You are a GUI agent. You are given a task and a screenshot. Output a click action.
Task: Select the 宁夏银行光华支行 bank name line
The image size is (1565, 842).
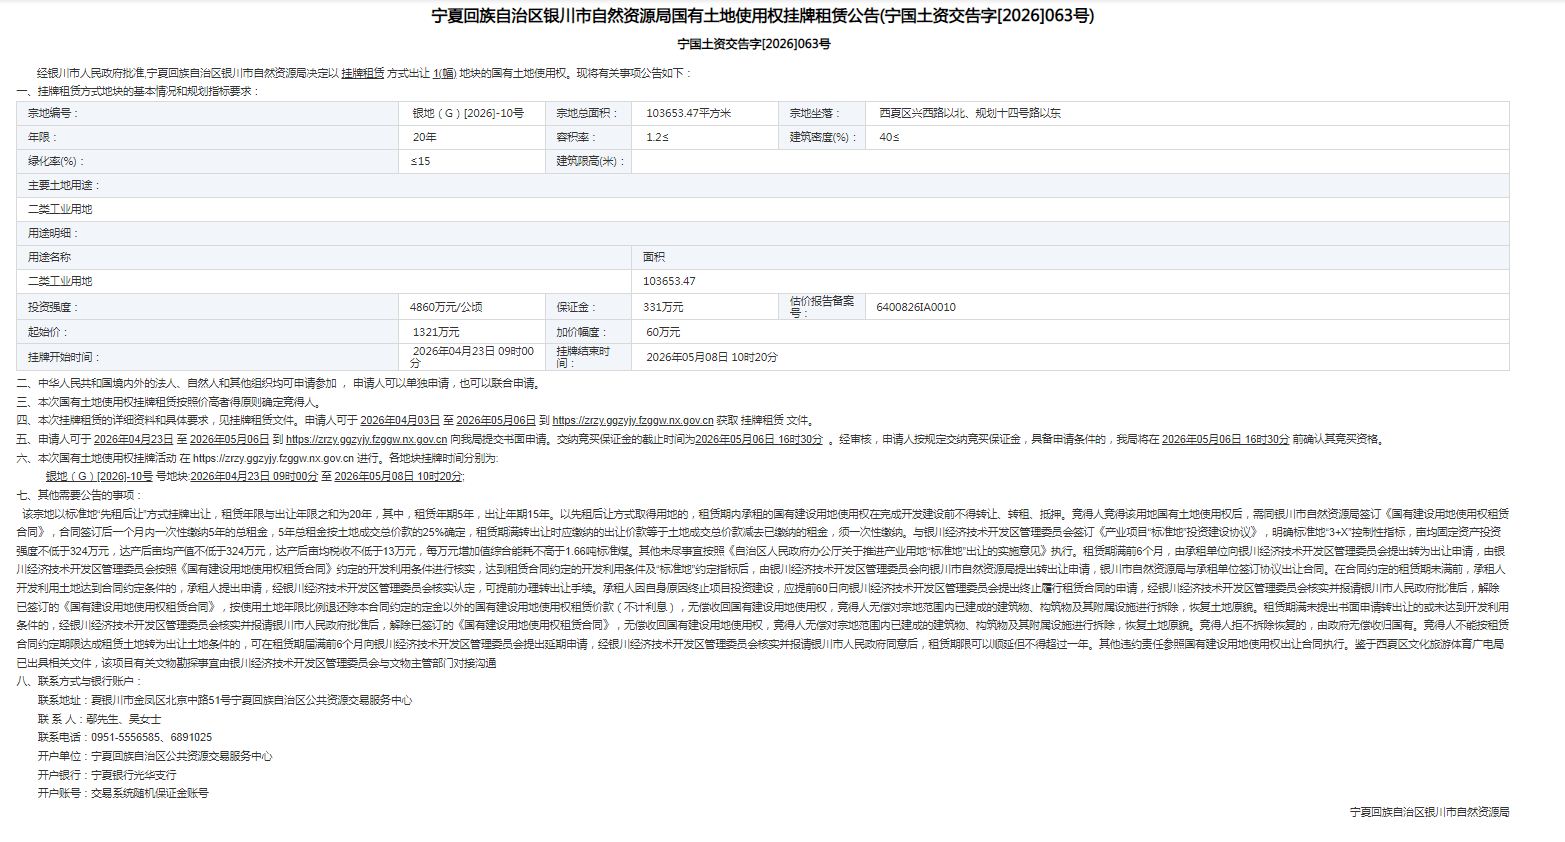pos(133,775)
